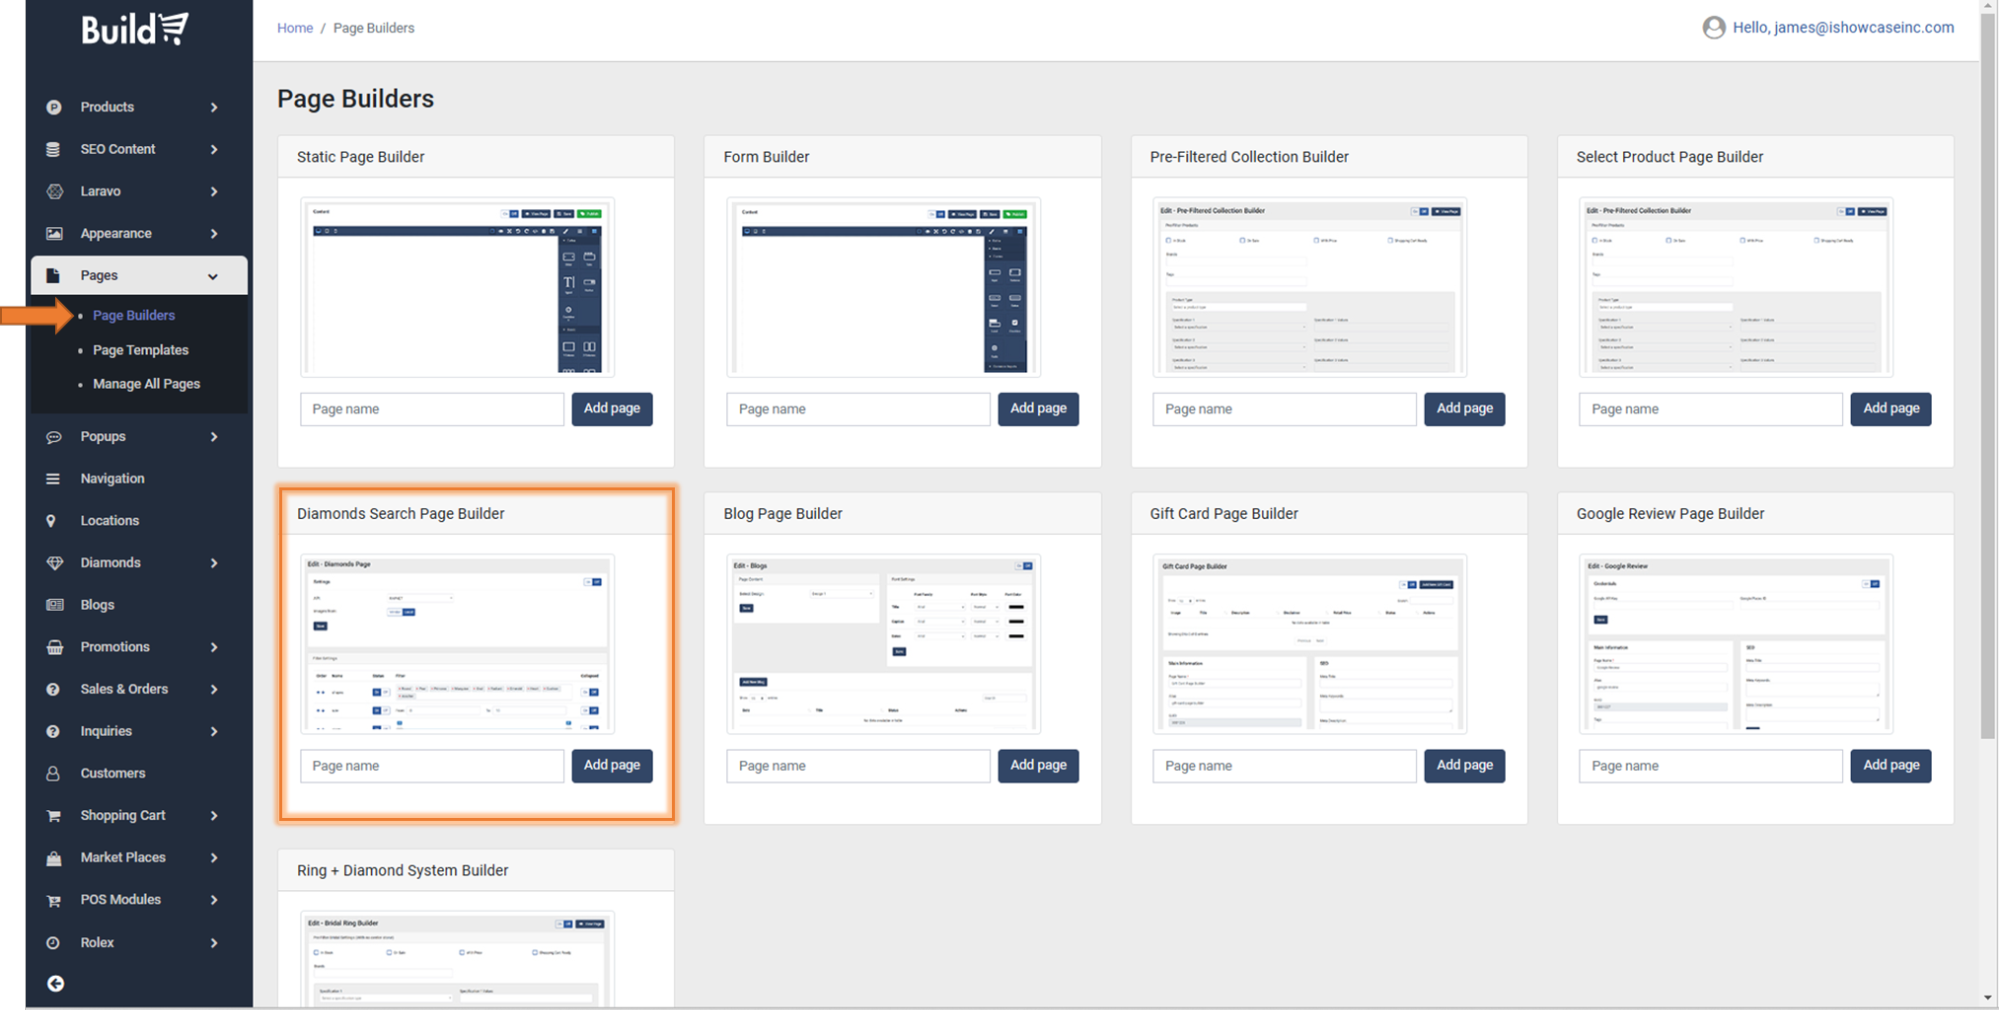Select the Rolex clock icon

[x=53, y=941]
